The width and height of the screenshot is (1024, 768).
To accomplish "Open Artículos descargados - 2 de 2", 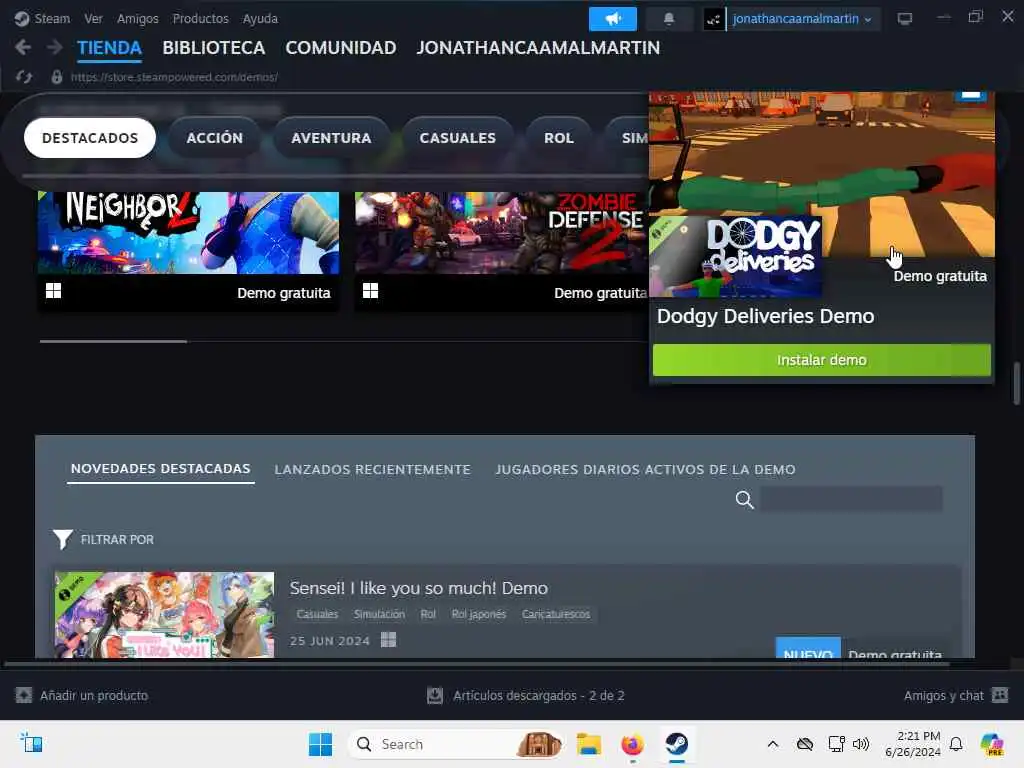I will pyautogui.click(x=539, y=696).
